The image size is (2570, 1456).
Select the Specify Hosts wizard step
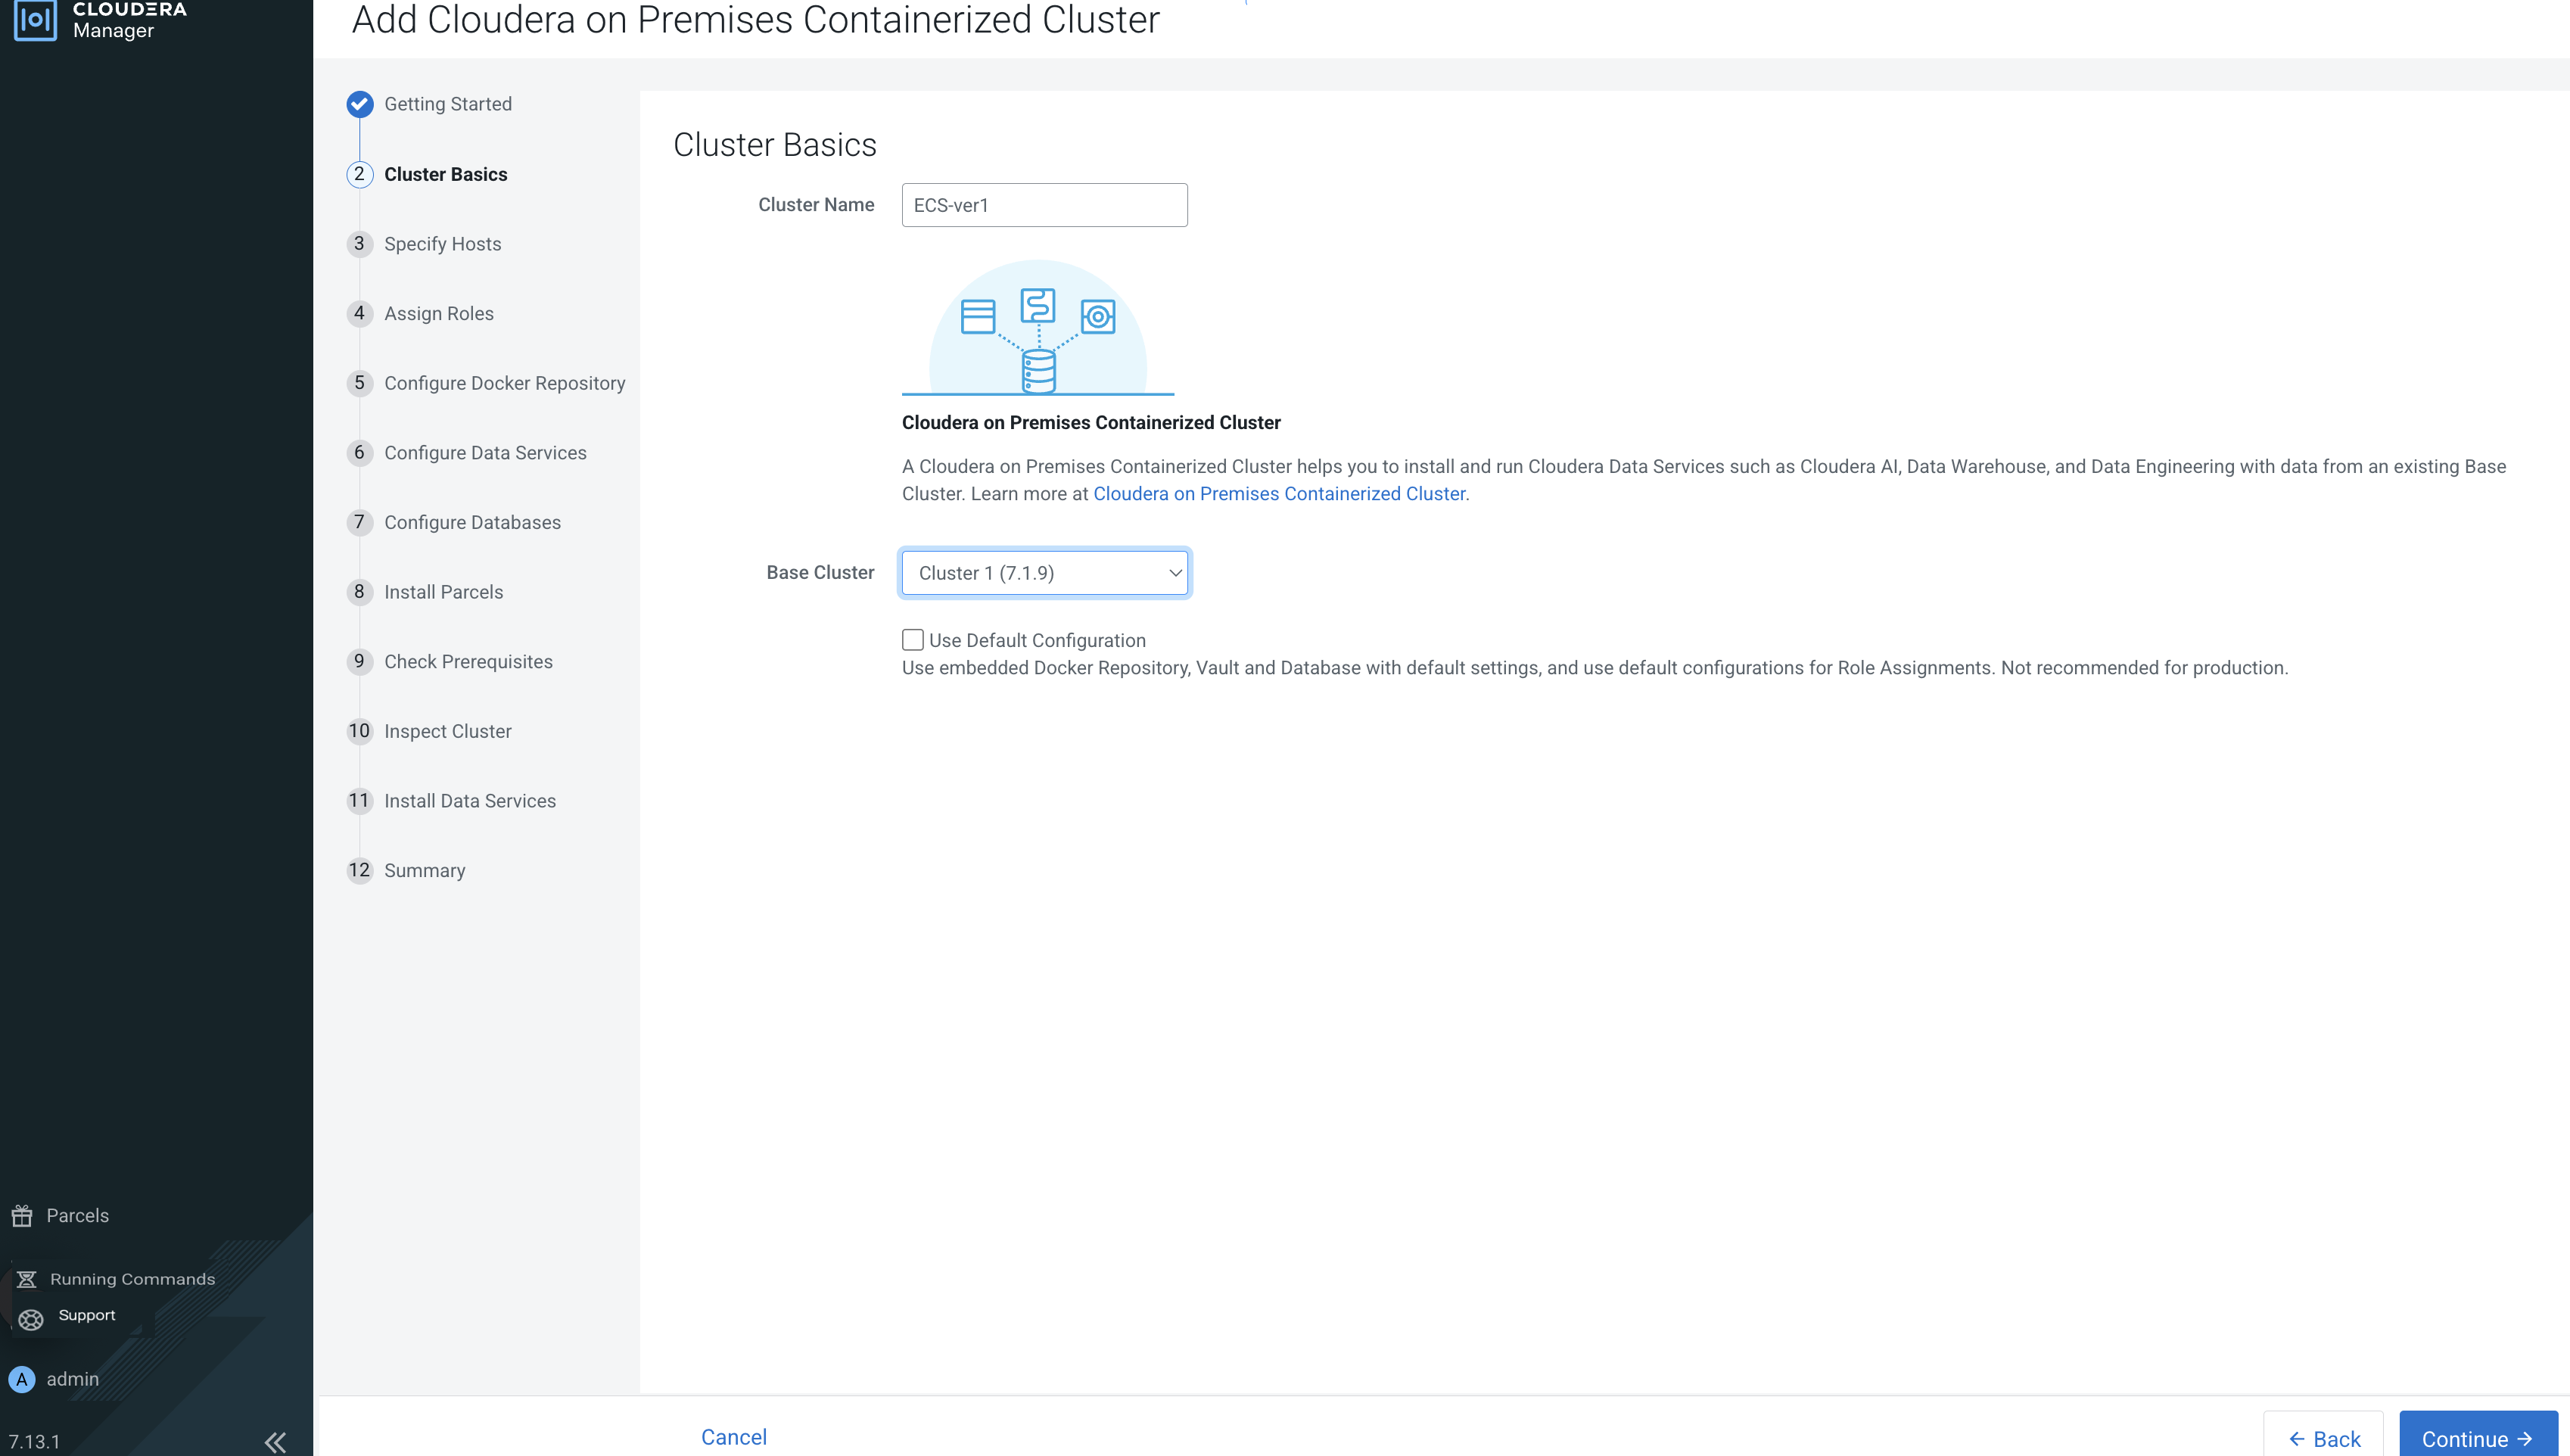click(442, 244)
